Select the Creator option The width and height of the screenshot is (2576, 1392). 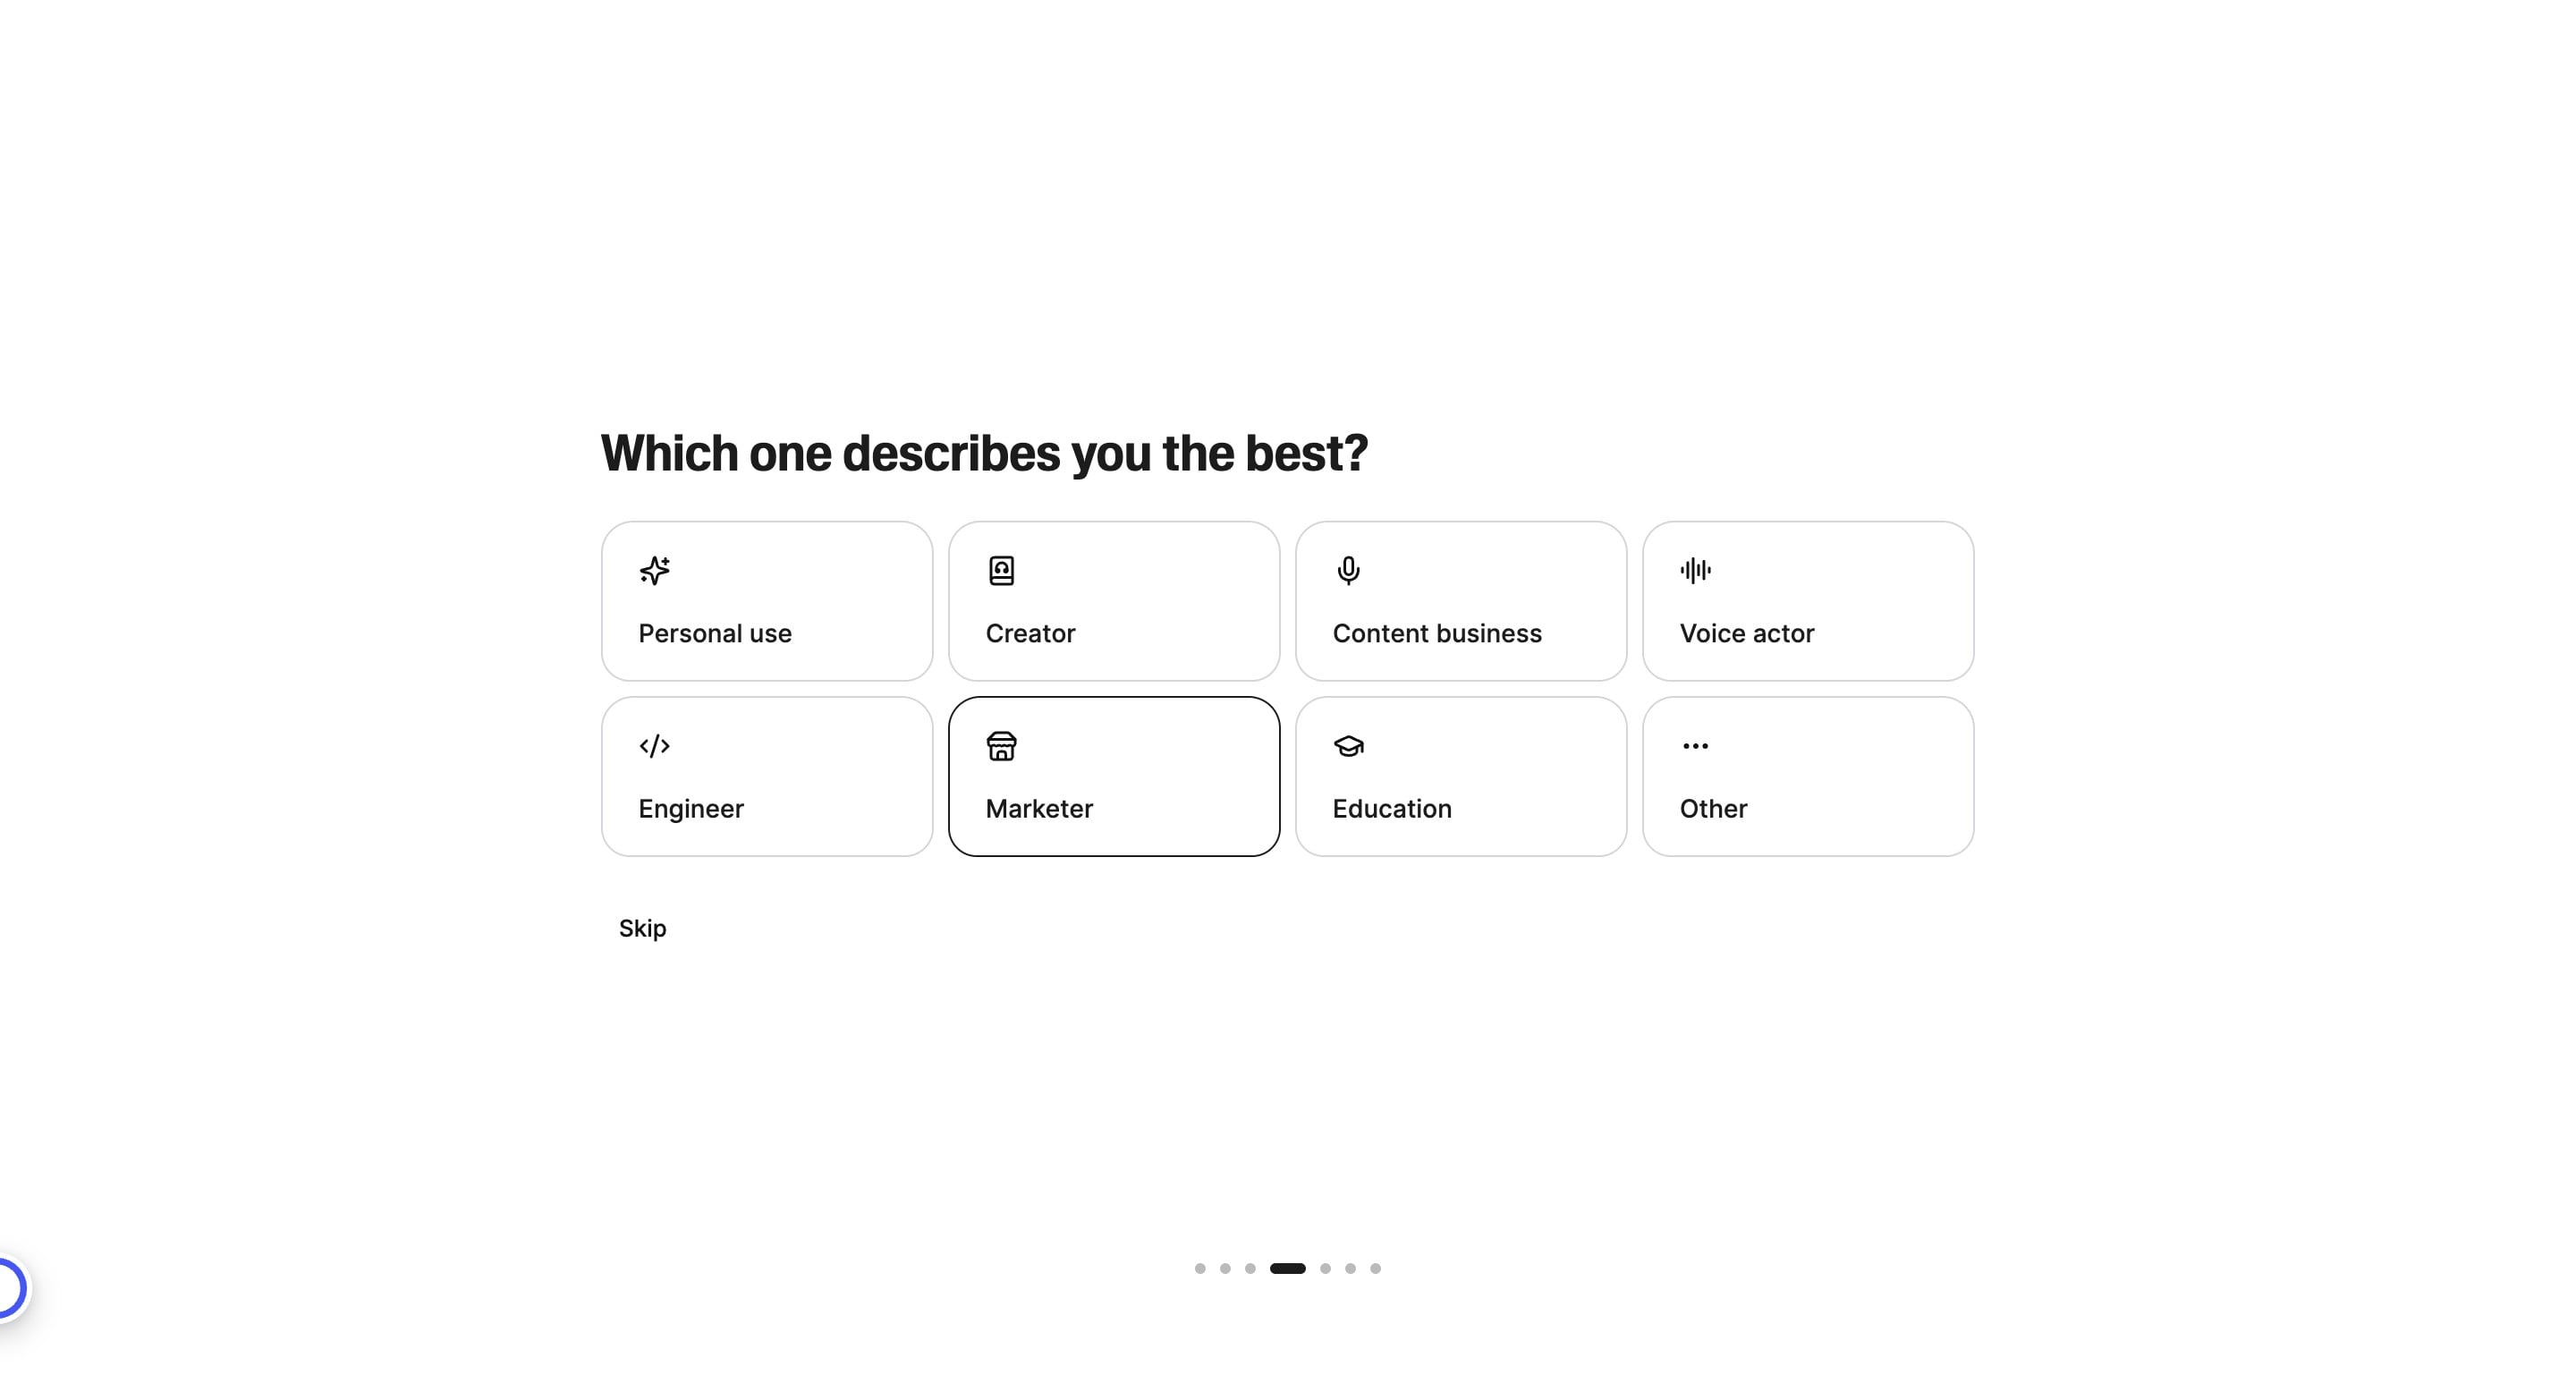pyautogui.click(x=1114, y=600)
